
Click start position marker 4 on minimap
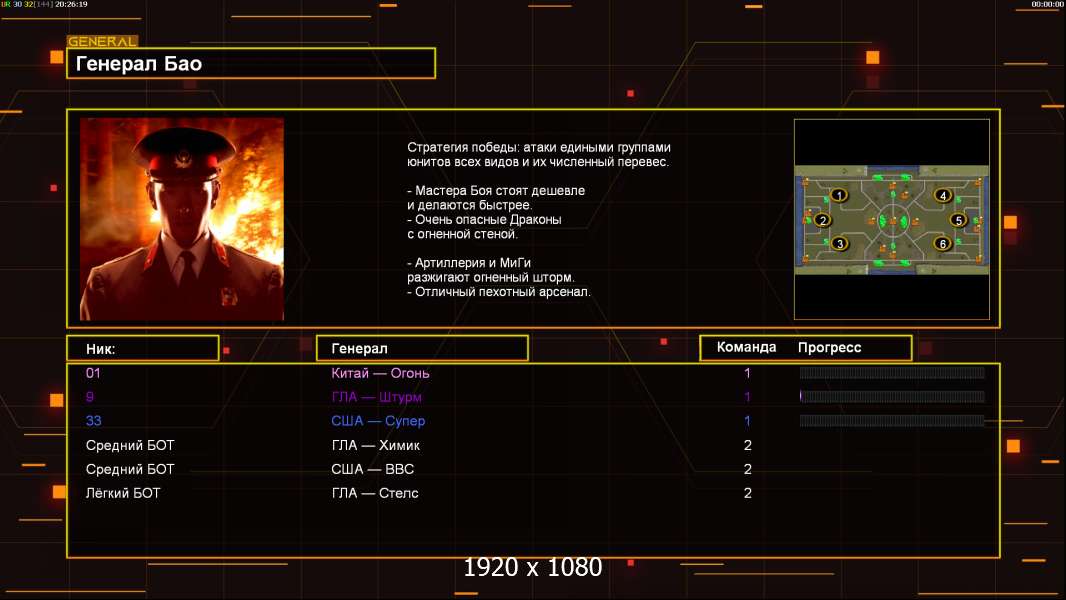(x=942, y=196)
